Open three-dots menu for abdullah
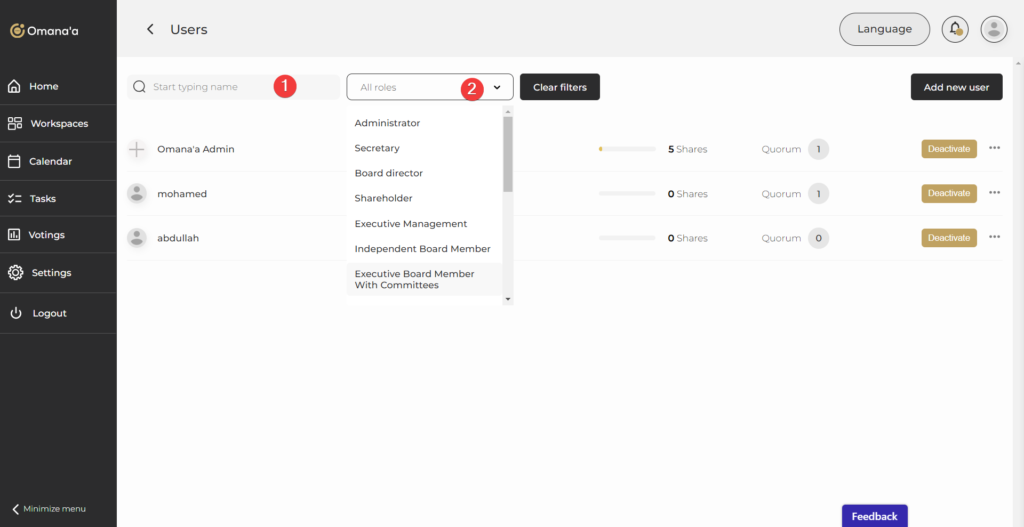The image size is (1024, 527). coord(994,237)
